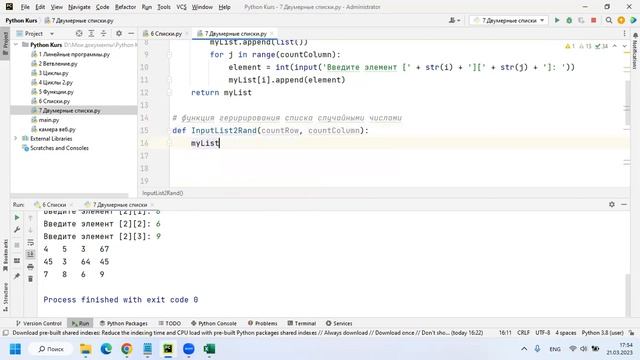Open Bookmarks side tool window
Screen dimensions: 640x360
coord(5,256)
